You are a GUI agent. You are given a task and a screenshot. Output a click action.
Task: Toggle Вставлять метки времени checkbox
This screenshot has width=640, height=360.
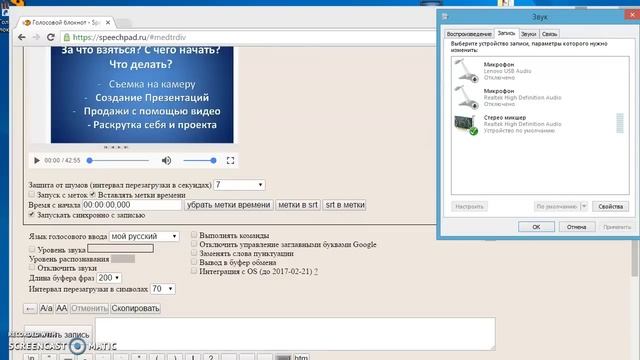pos(93,195)
